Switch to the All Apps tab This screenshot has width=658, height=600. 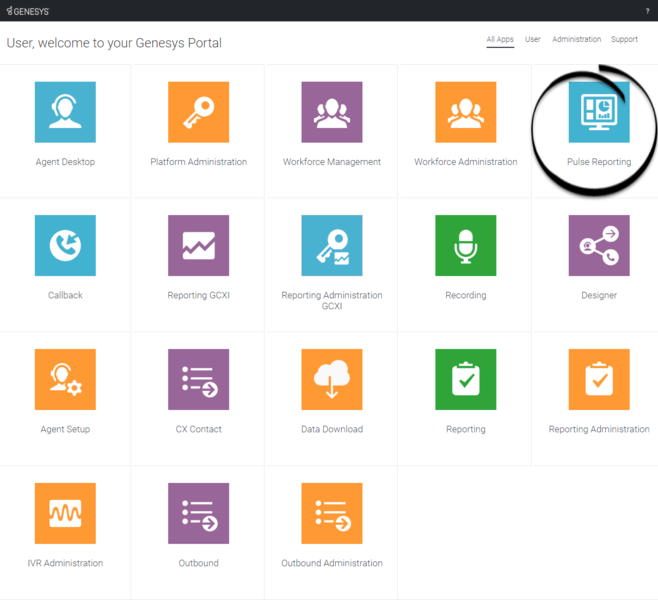[x=500, y=39]
